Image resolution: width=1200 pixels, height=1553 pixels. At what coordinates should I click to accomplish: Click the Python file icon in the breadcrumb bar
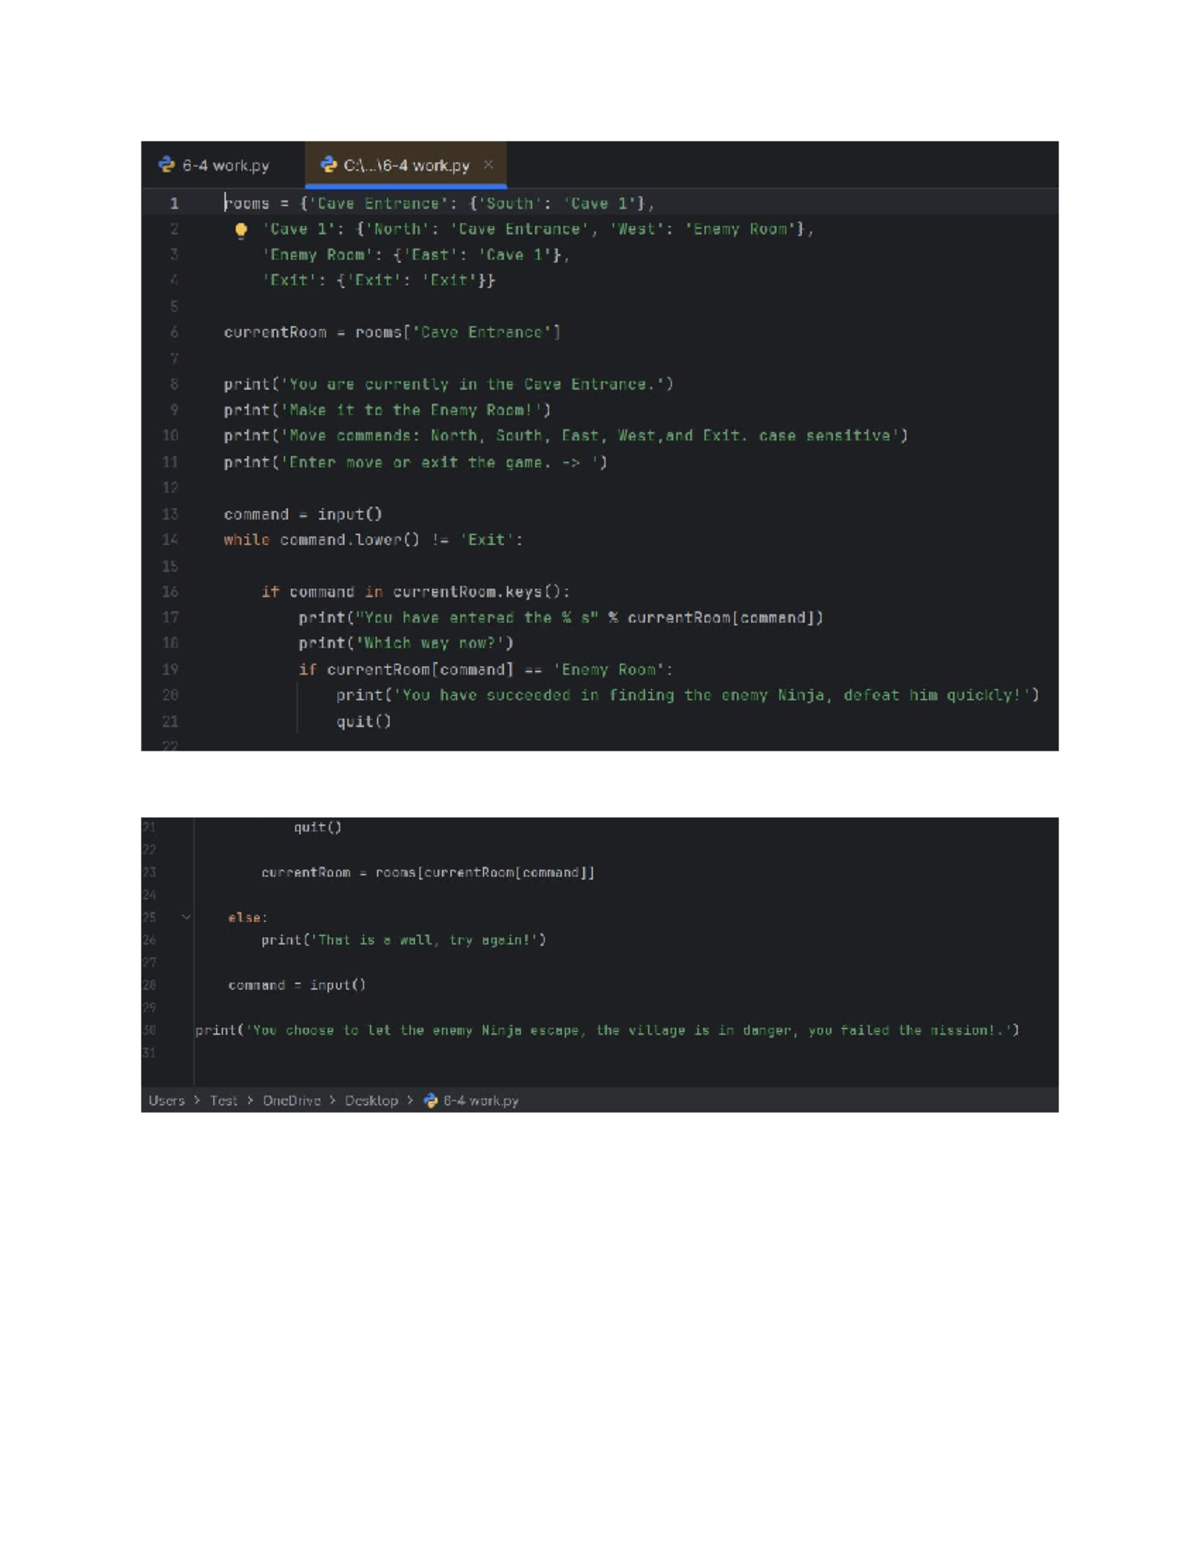coord(431,1100)
